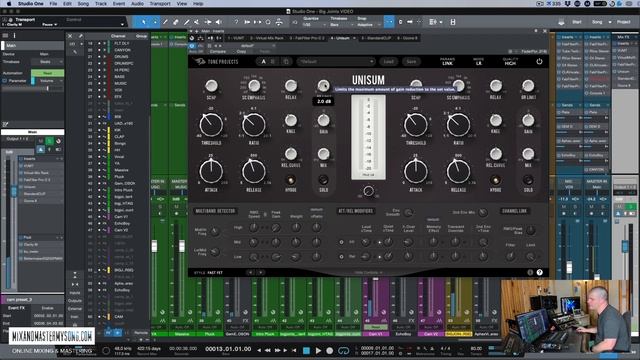Viewport: 640px width, 360px height.
Task: Switch to the Ozone 8 plugin tab
Action: [407, 38]
